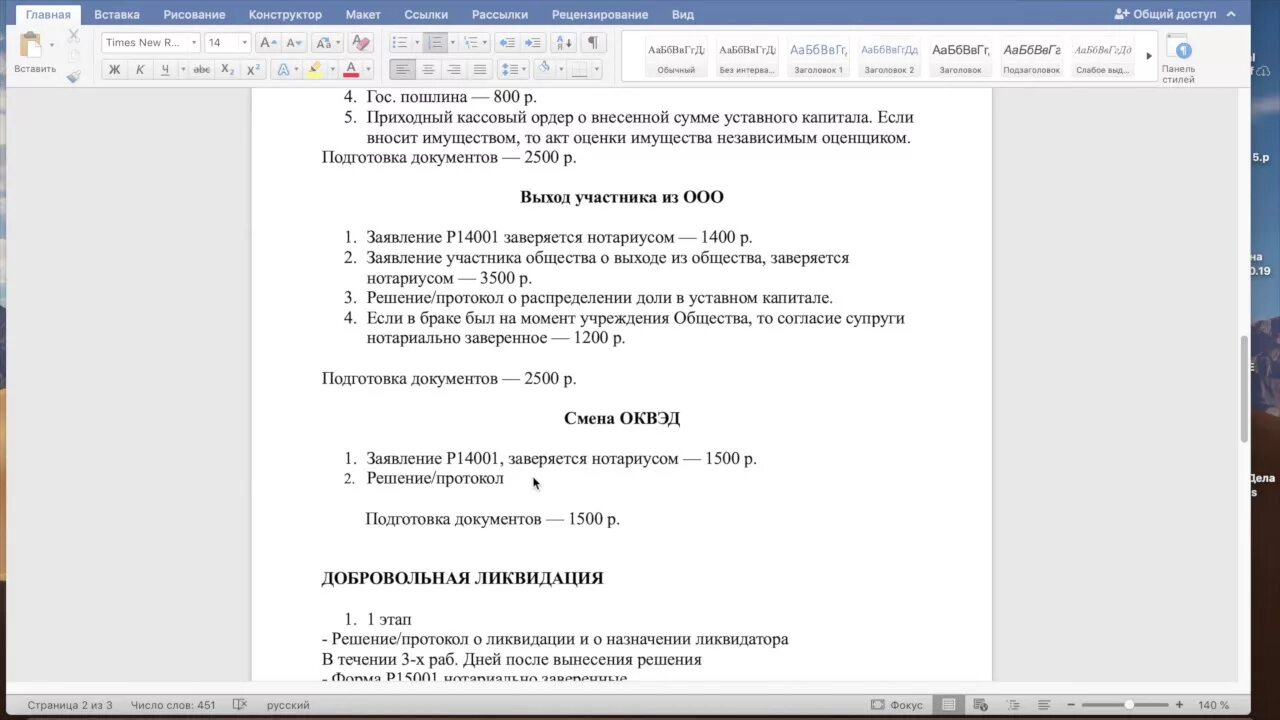
Task: Open the change case (Aa) dropdown
Action: (327, 43)
